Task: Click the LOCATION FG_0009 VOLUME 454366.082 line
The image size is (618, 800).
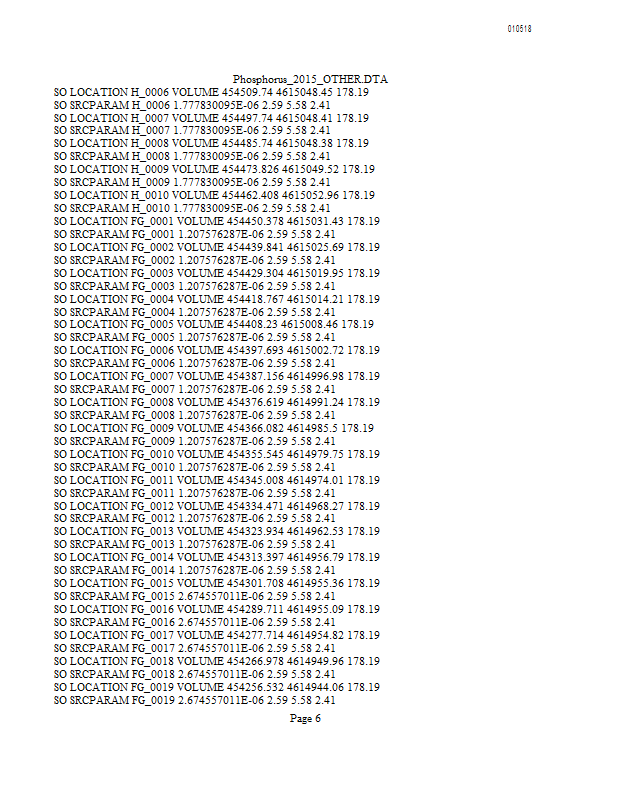Action: (x=214, y=428)
